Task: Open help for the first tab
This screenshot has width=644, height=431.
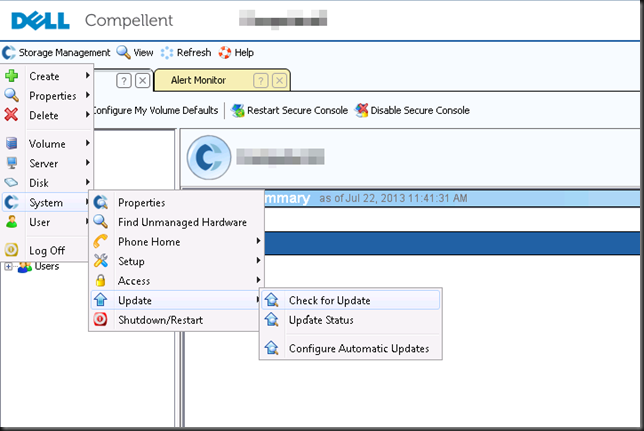Action: [124, 80]
